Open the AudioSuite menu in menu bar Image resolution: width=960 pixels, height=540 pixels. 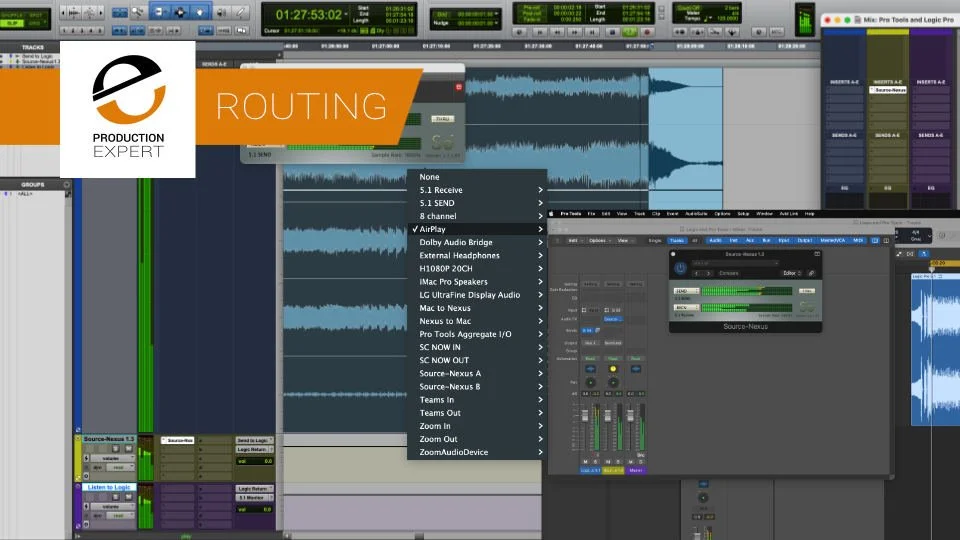[x=696, y=214]
